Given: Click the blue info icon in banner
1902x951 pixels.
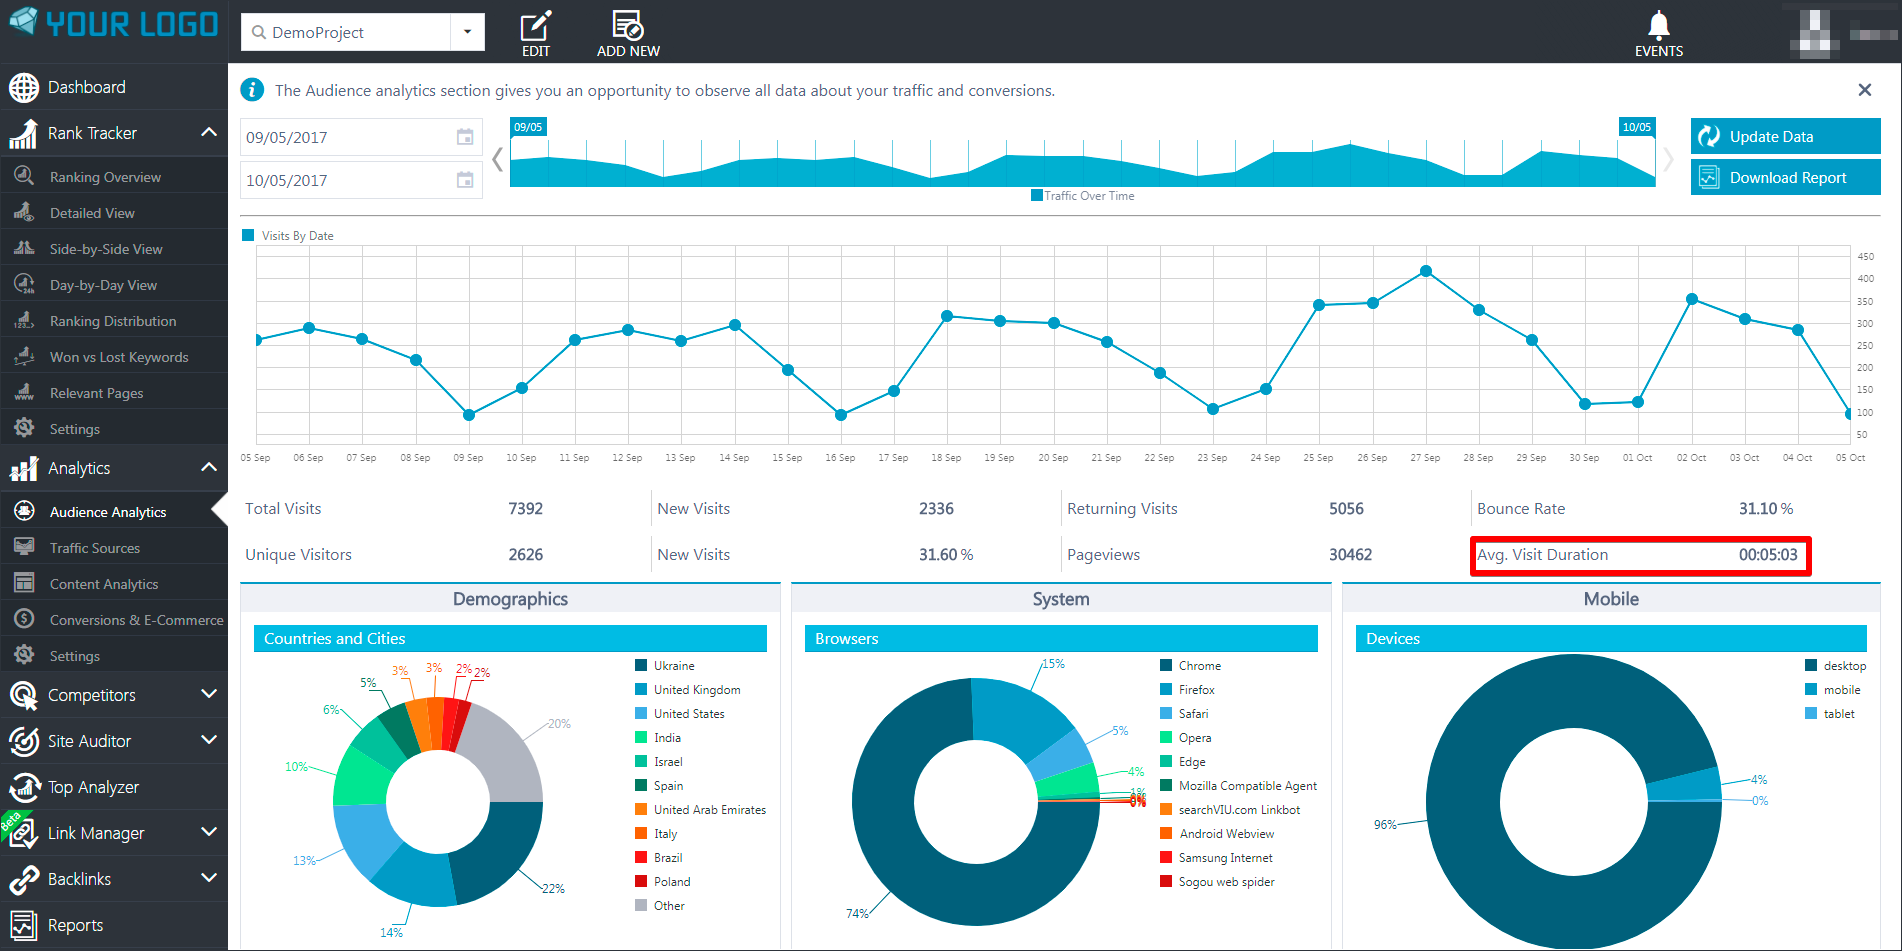Looking at the screenshot, I should (x=252, y=90).
